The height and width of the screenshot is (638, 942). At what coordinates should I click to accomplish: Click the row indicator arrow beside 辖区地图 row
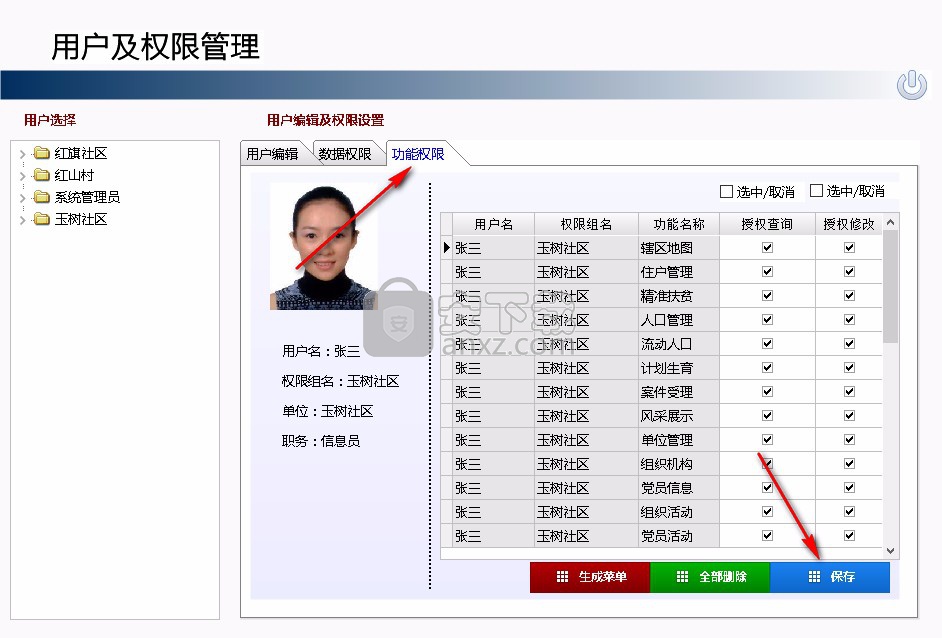[x=446, y=248]
